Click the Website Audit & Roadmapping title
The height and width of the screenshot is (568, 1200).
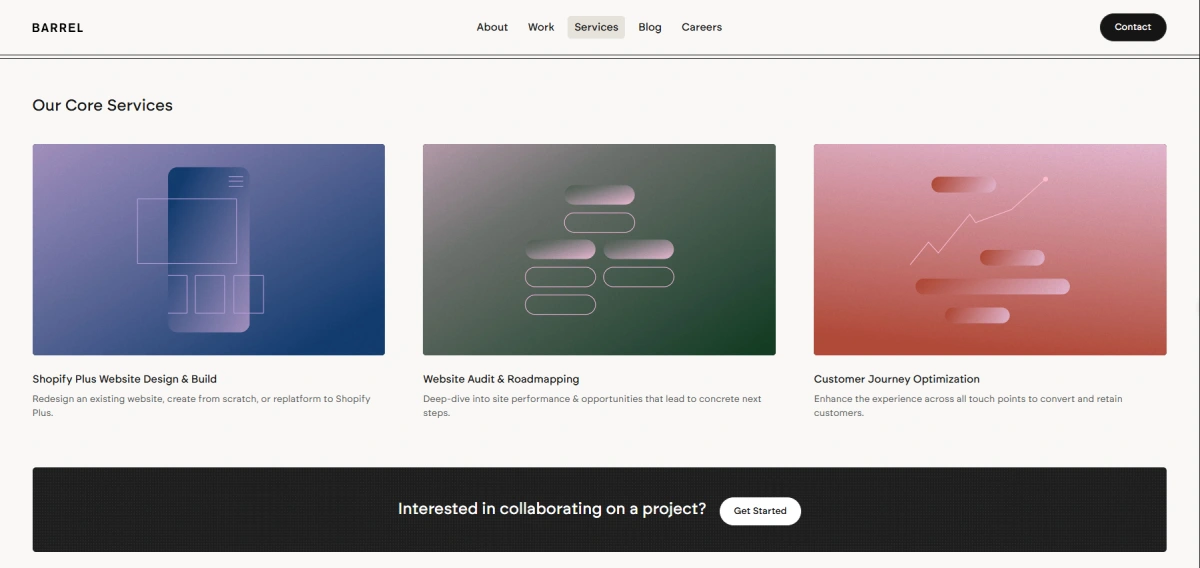(501, 379)
